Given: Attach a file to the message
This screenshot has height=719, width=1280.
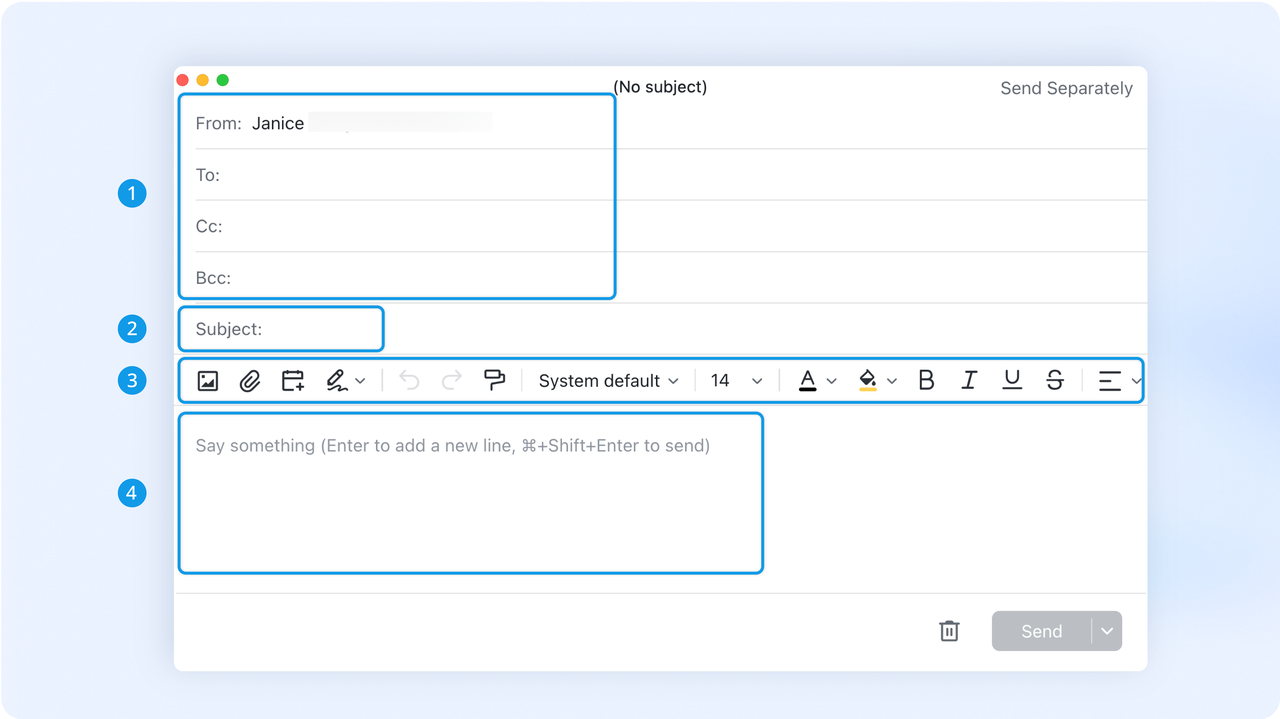Looking at the screenshot, I should (250, 380).
